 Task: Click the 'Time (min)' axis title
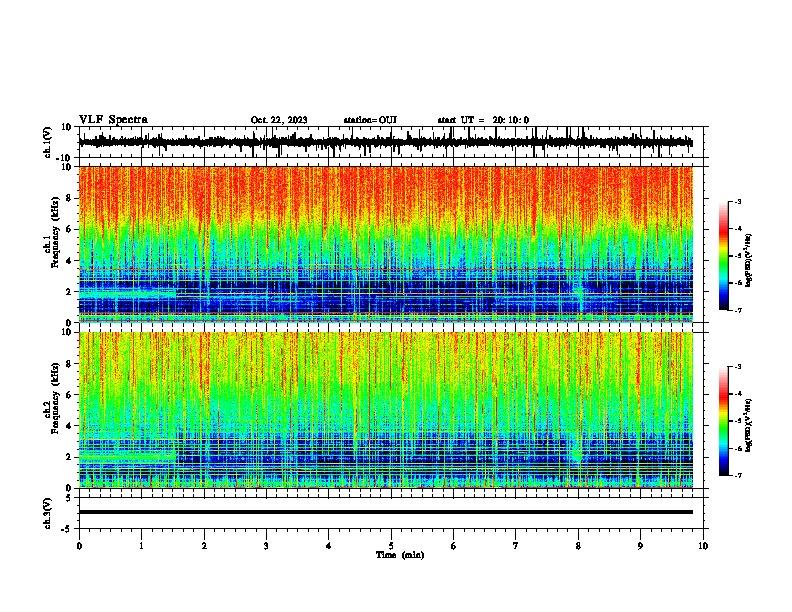tap(400, 555)
